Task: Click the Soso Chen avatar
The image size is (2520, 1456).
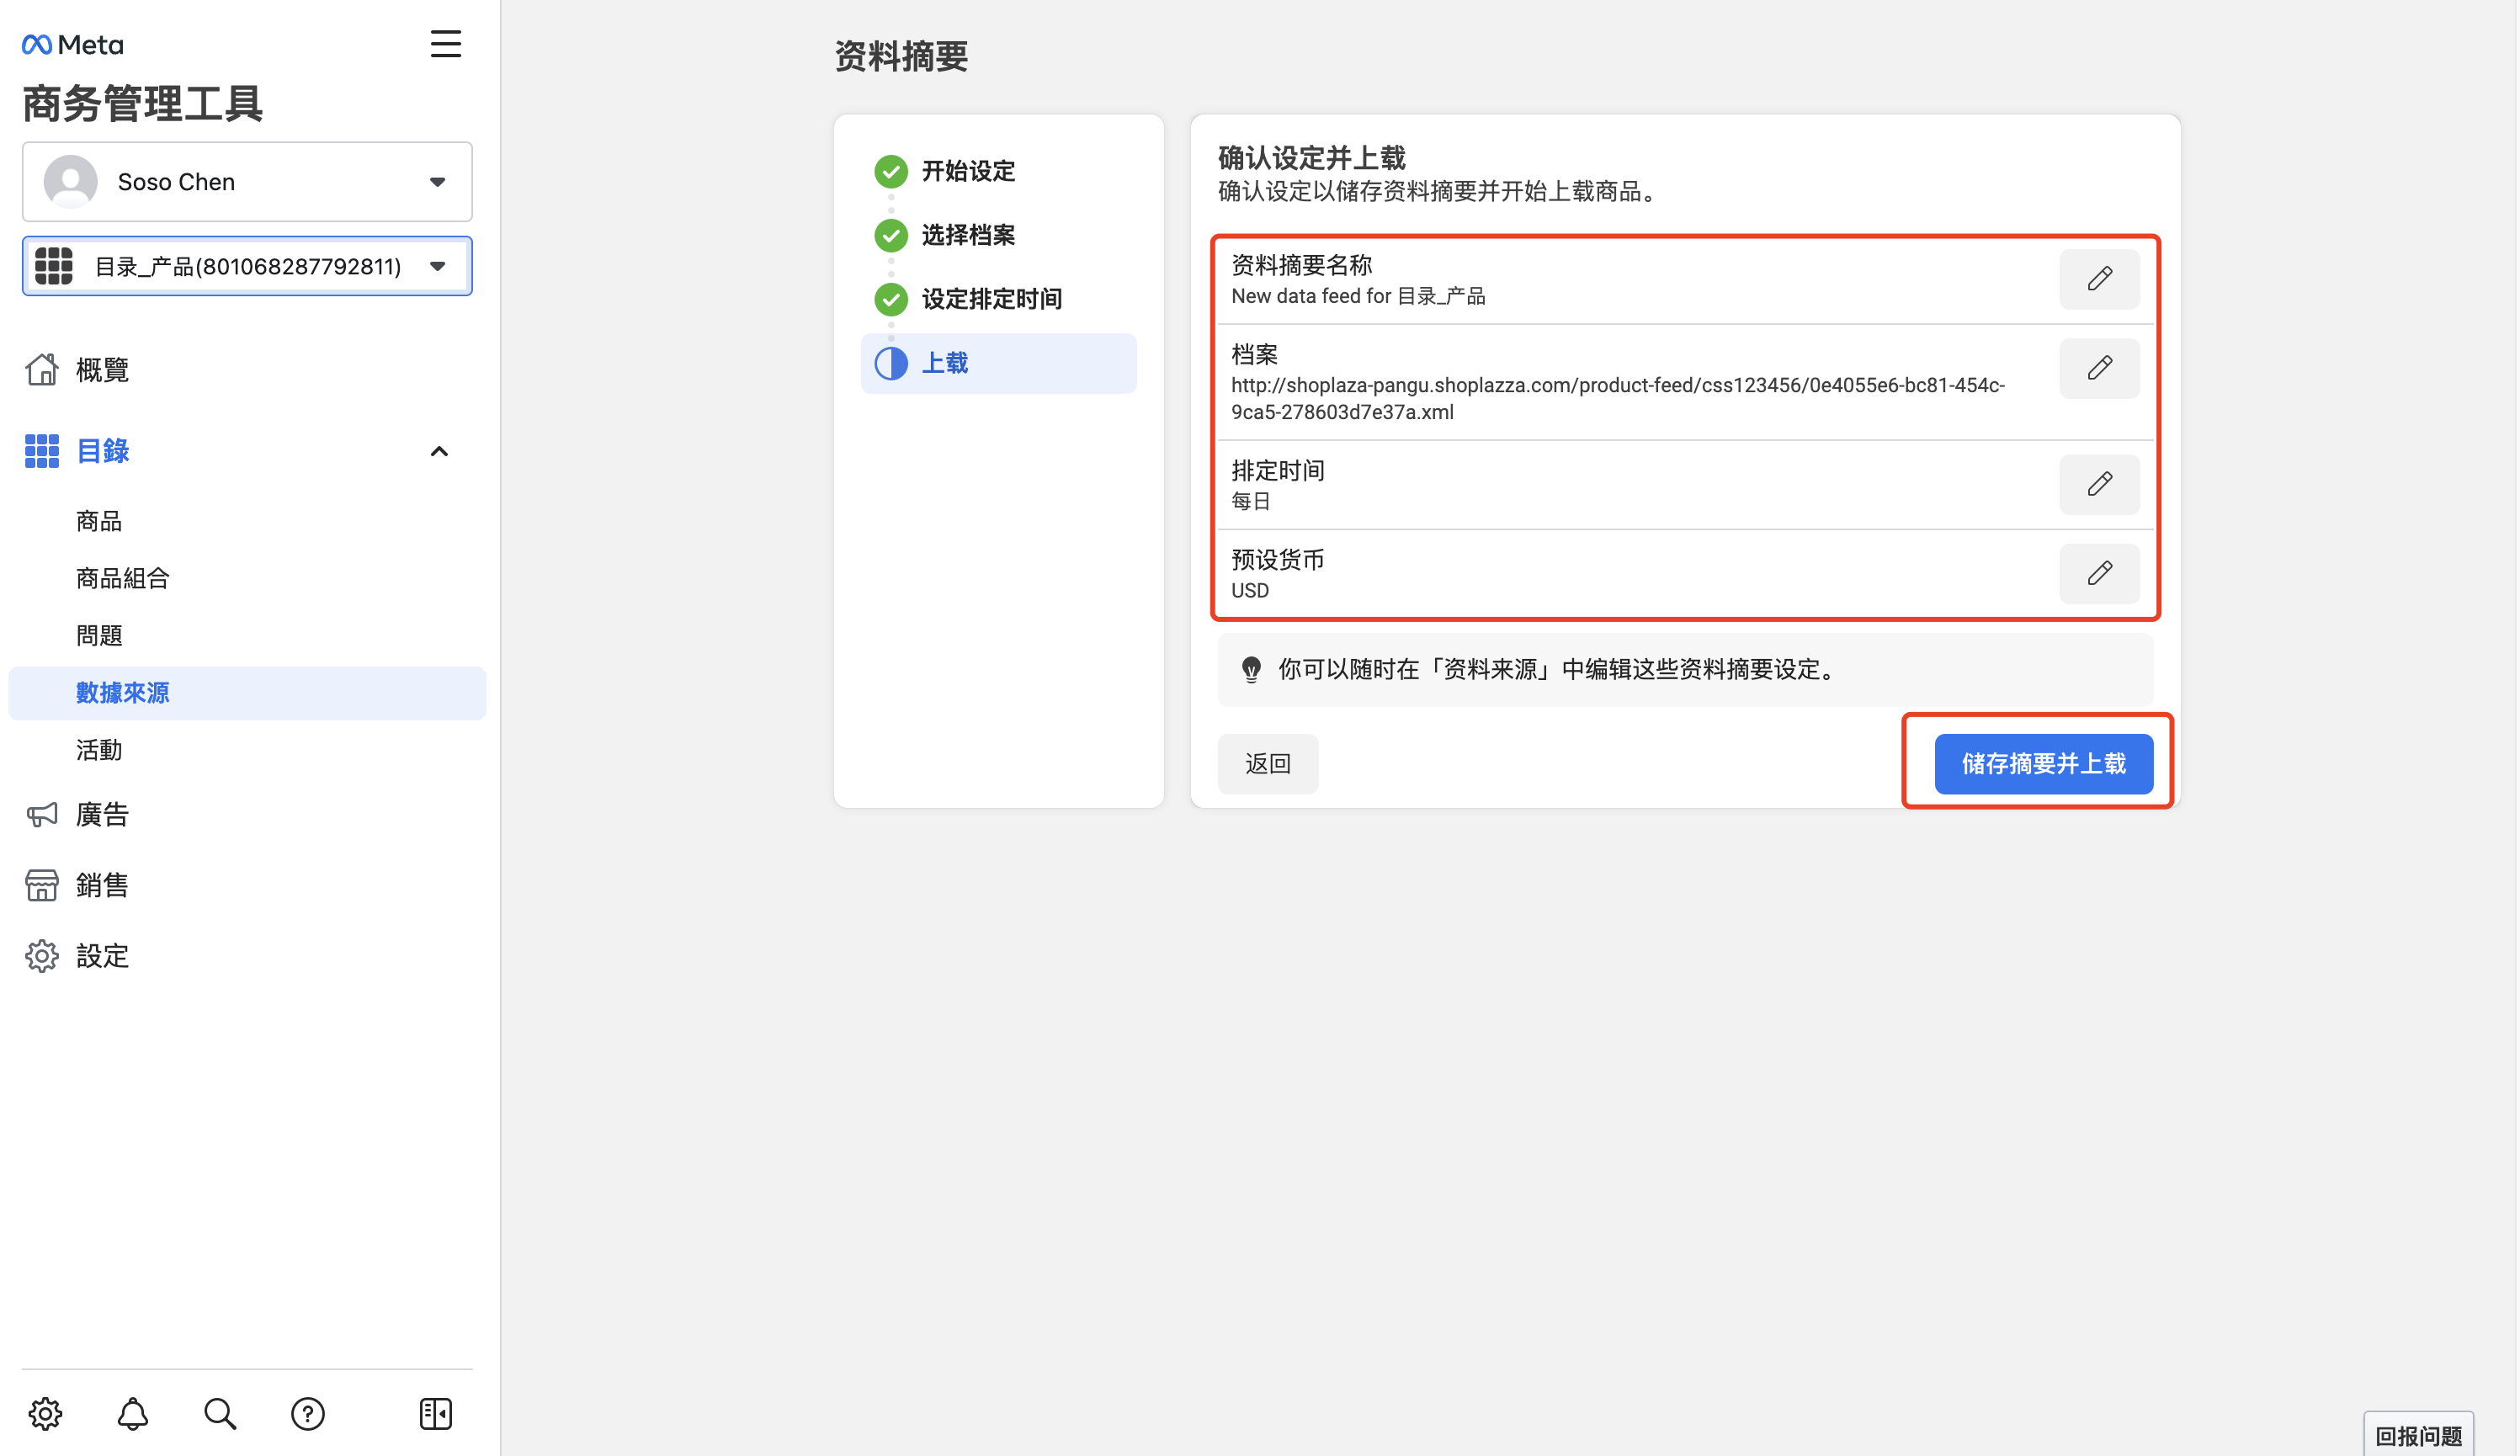Action: click(x=71, y=182)
